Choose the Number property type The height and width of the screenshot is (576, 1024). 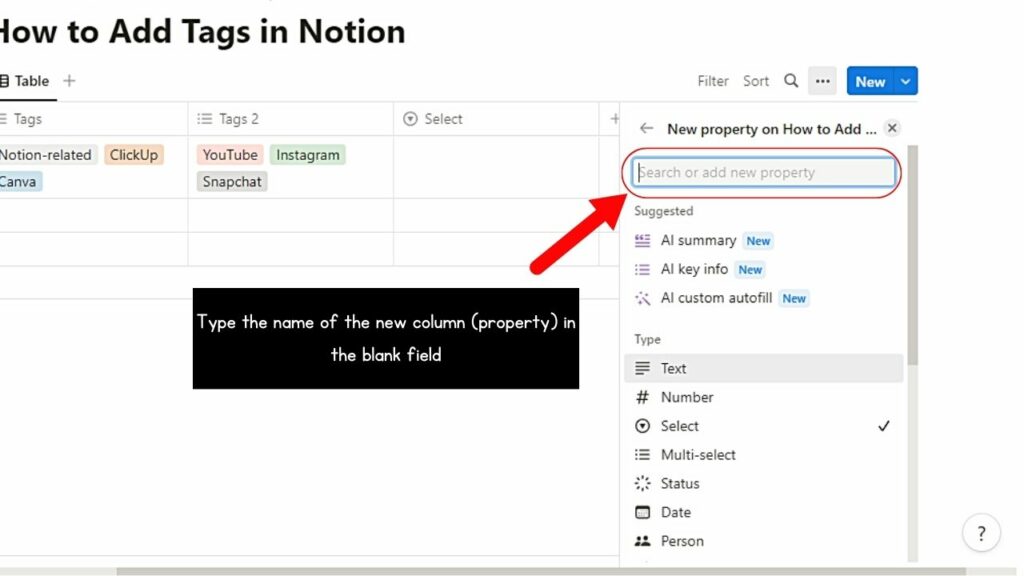(x=687, y=397)
